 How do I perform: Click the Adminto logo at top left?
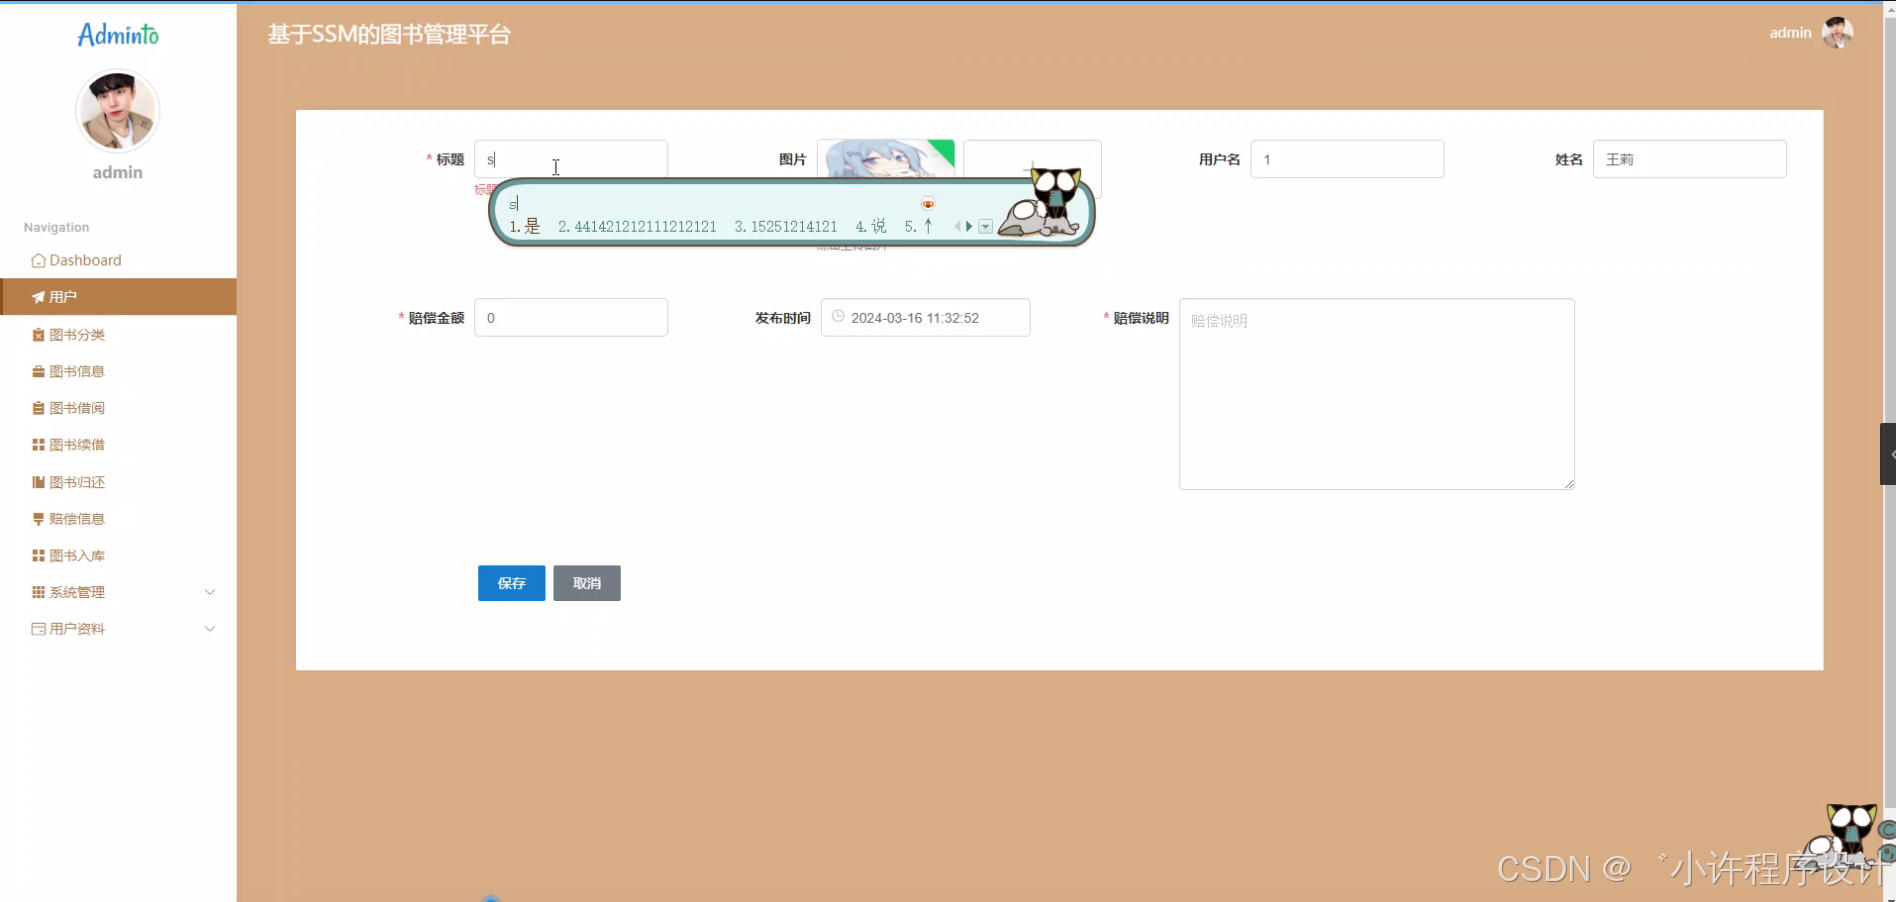[x=117, y=34]
